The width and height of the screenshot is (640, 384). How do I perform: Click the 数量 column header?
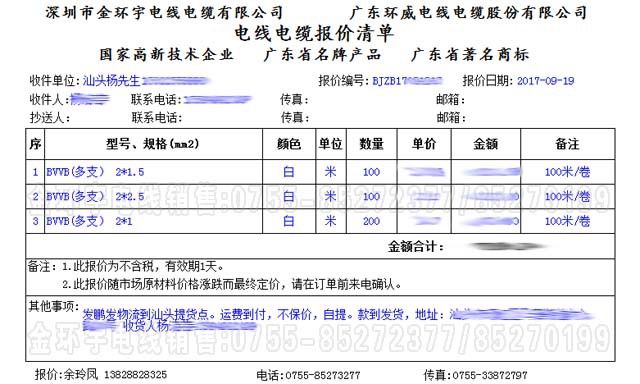point(371,144)
